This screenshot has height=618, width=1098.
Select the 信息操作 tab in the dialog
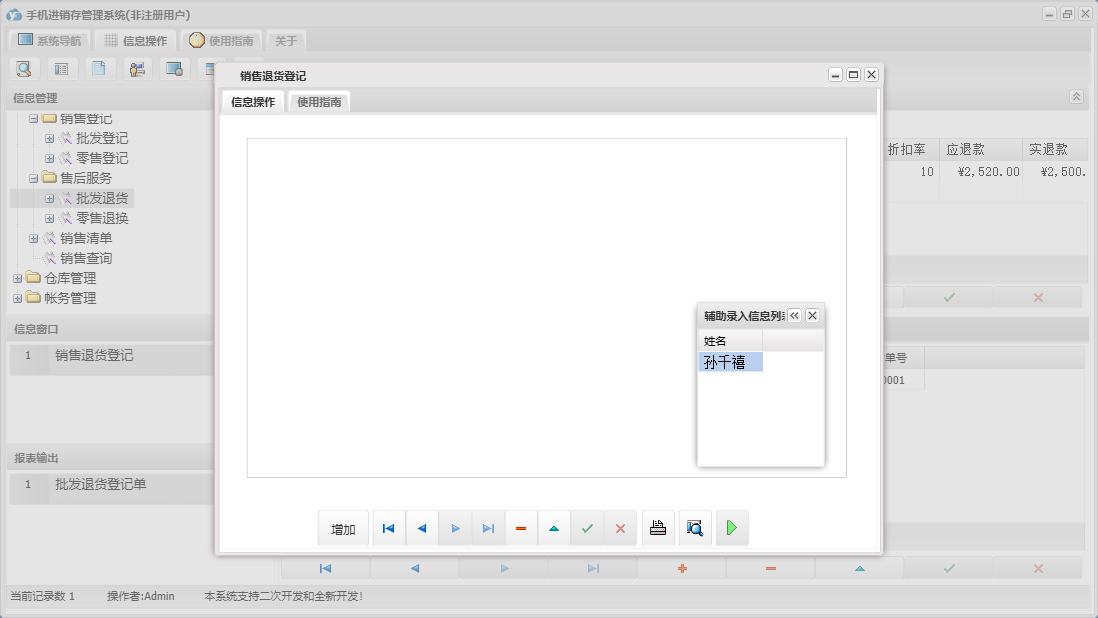(253, 102)
